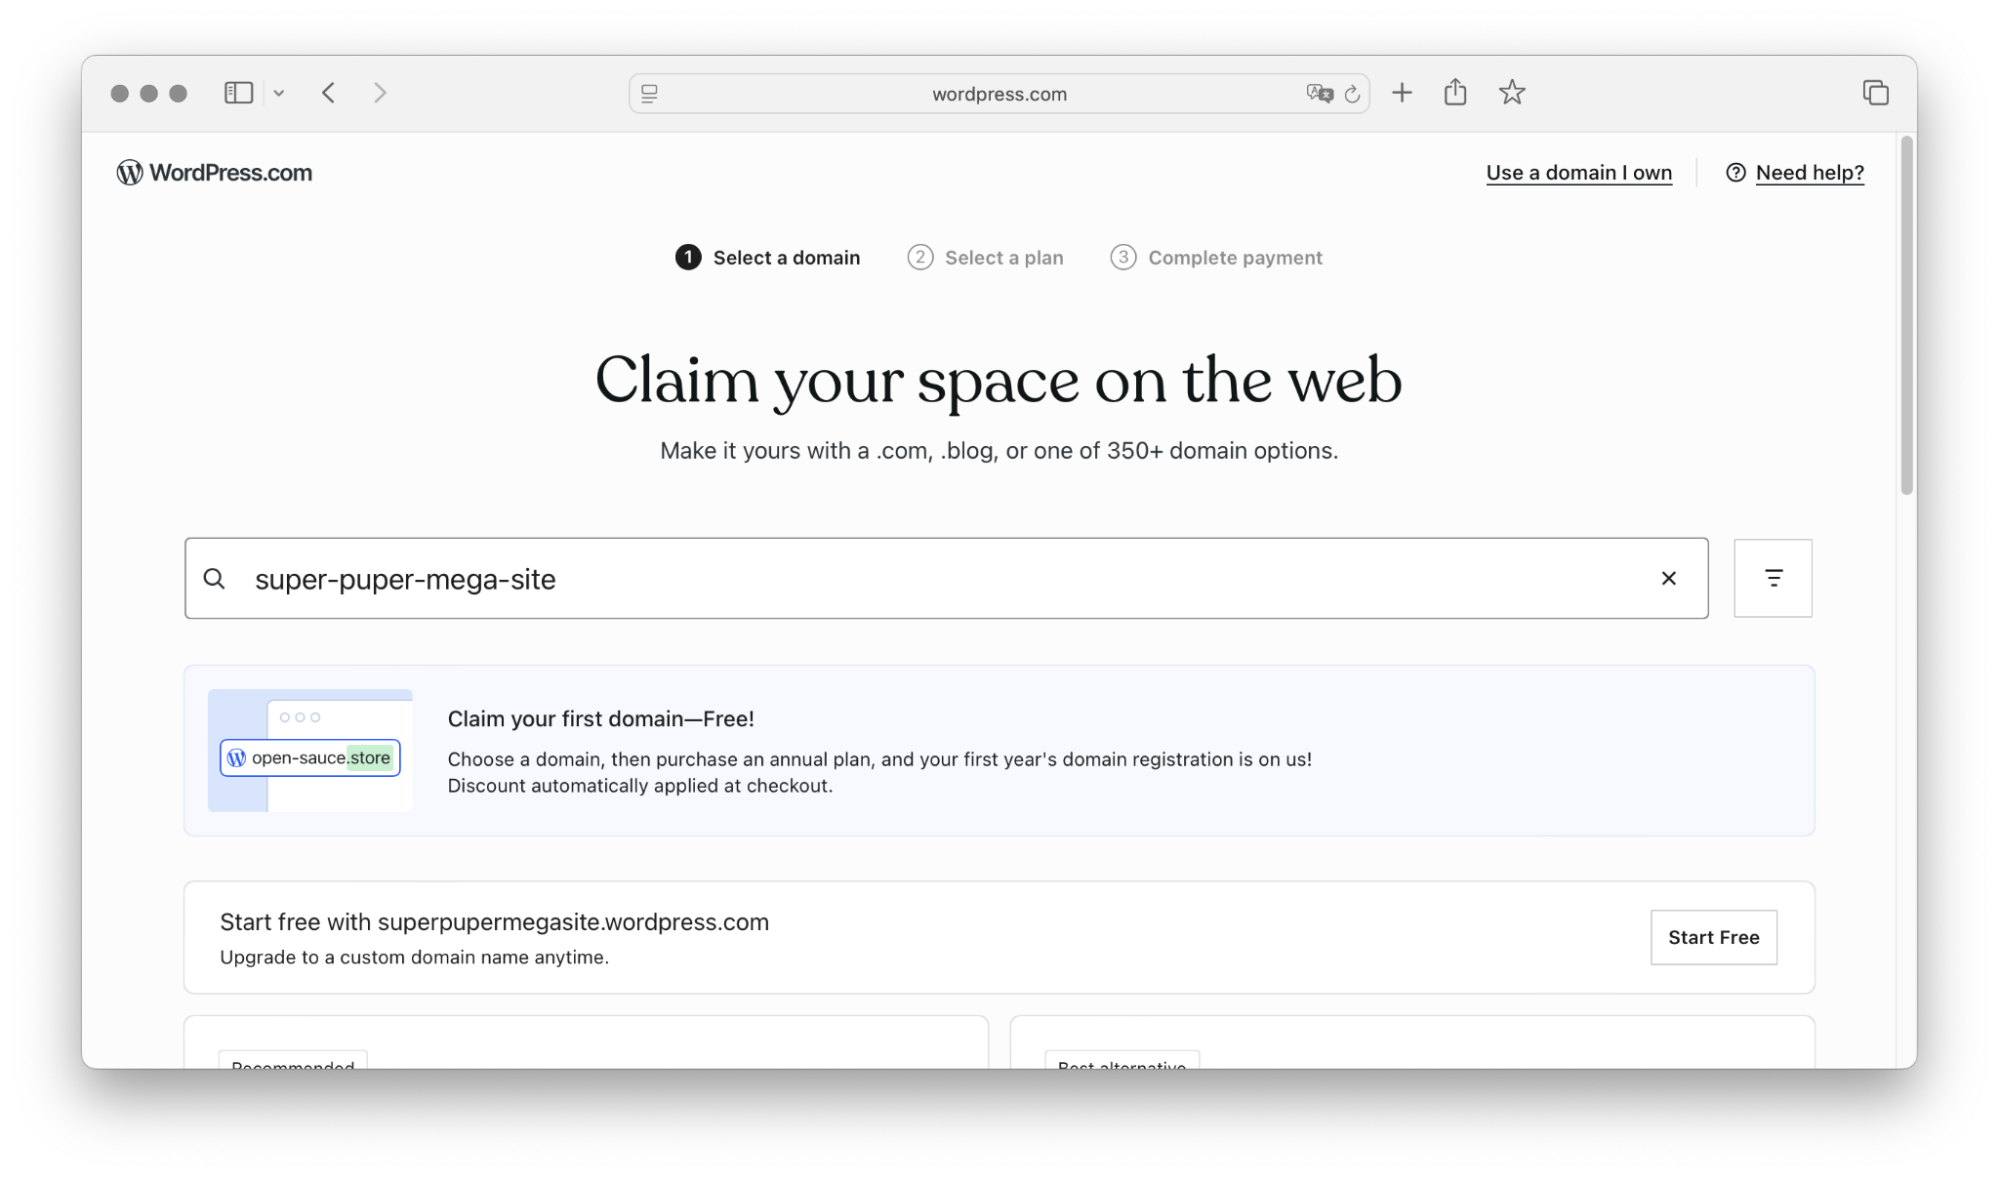Click the 'superpupermegasite.wordpress.com' free domain text
This screenshot has width=1999, height=1178.
pos(573,922)
